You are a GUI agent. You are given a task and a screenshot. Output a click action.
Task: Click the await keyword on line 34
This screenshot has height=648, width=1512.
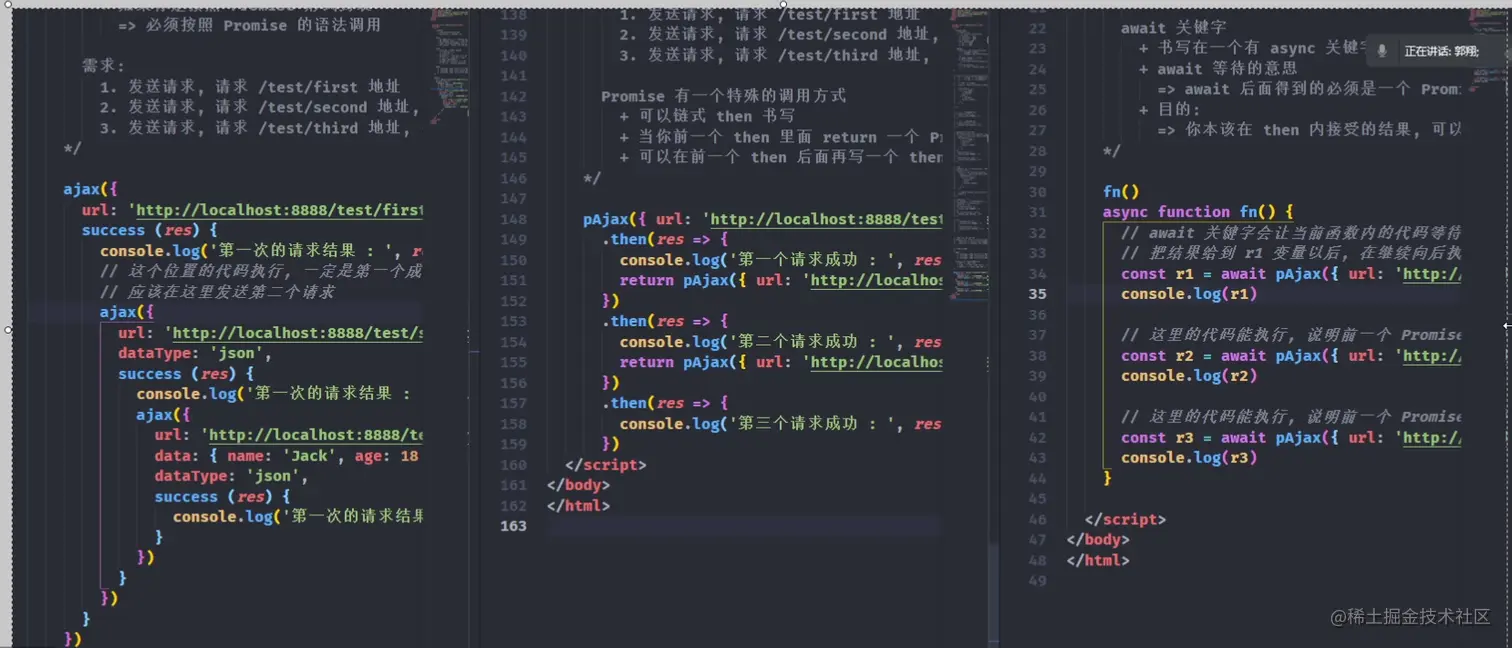[1243, 273]
